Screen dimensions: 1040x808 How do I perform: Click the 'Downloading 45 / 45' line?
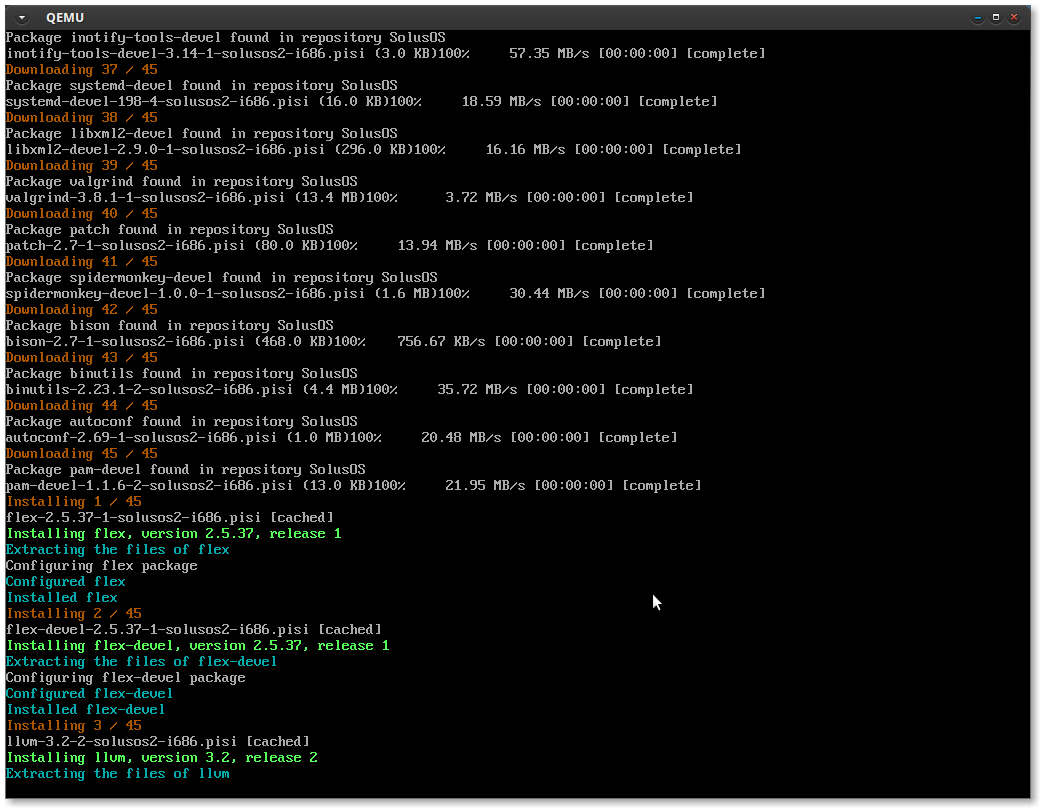click(81, 453)
